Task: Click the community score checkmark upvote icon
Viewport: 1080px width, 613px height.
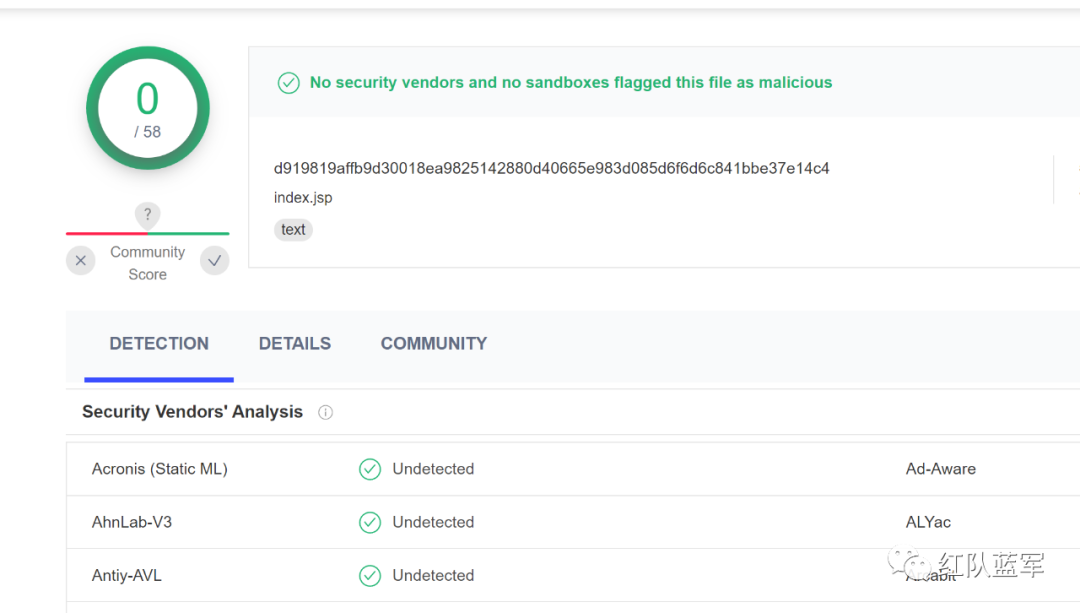Action: pyautogui.click(x=214, y=261)
